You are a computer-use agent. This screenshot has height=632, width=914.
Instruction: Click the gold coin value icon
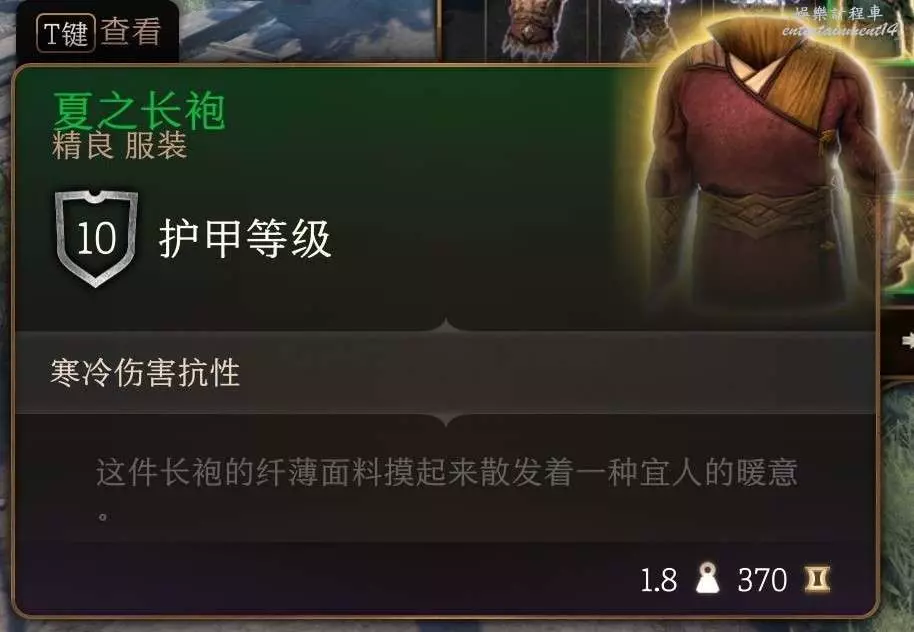817,579
